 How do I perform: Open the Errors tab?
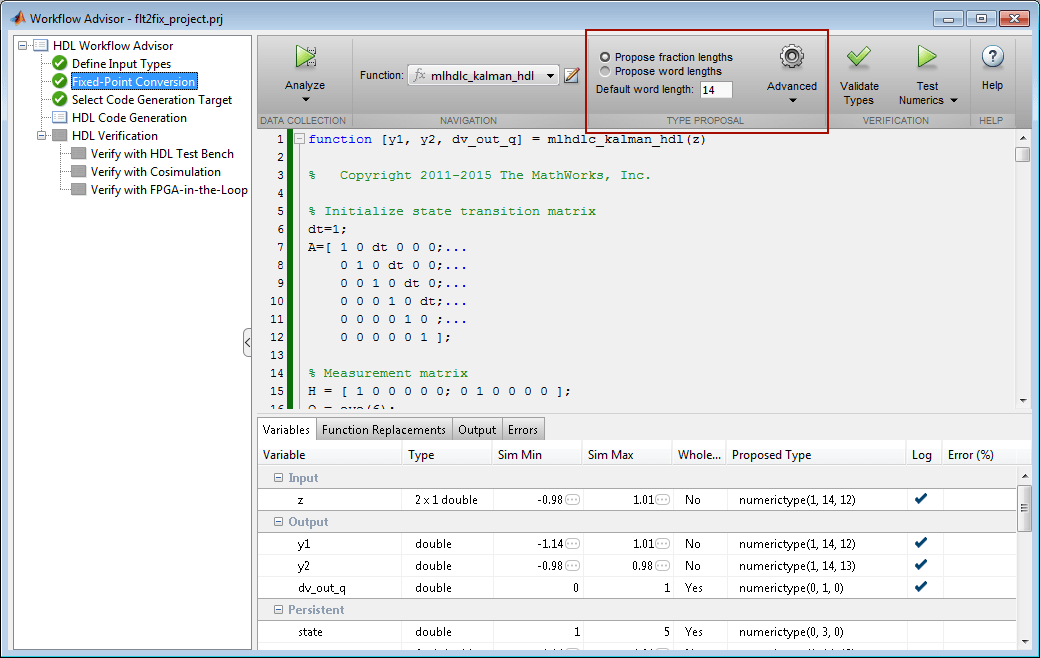[x=523, y=430]
